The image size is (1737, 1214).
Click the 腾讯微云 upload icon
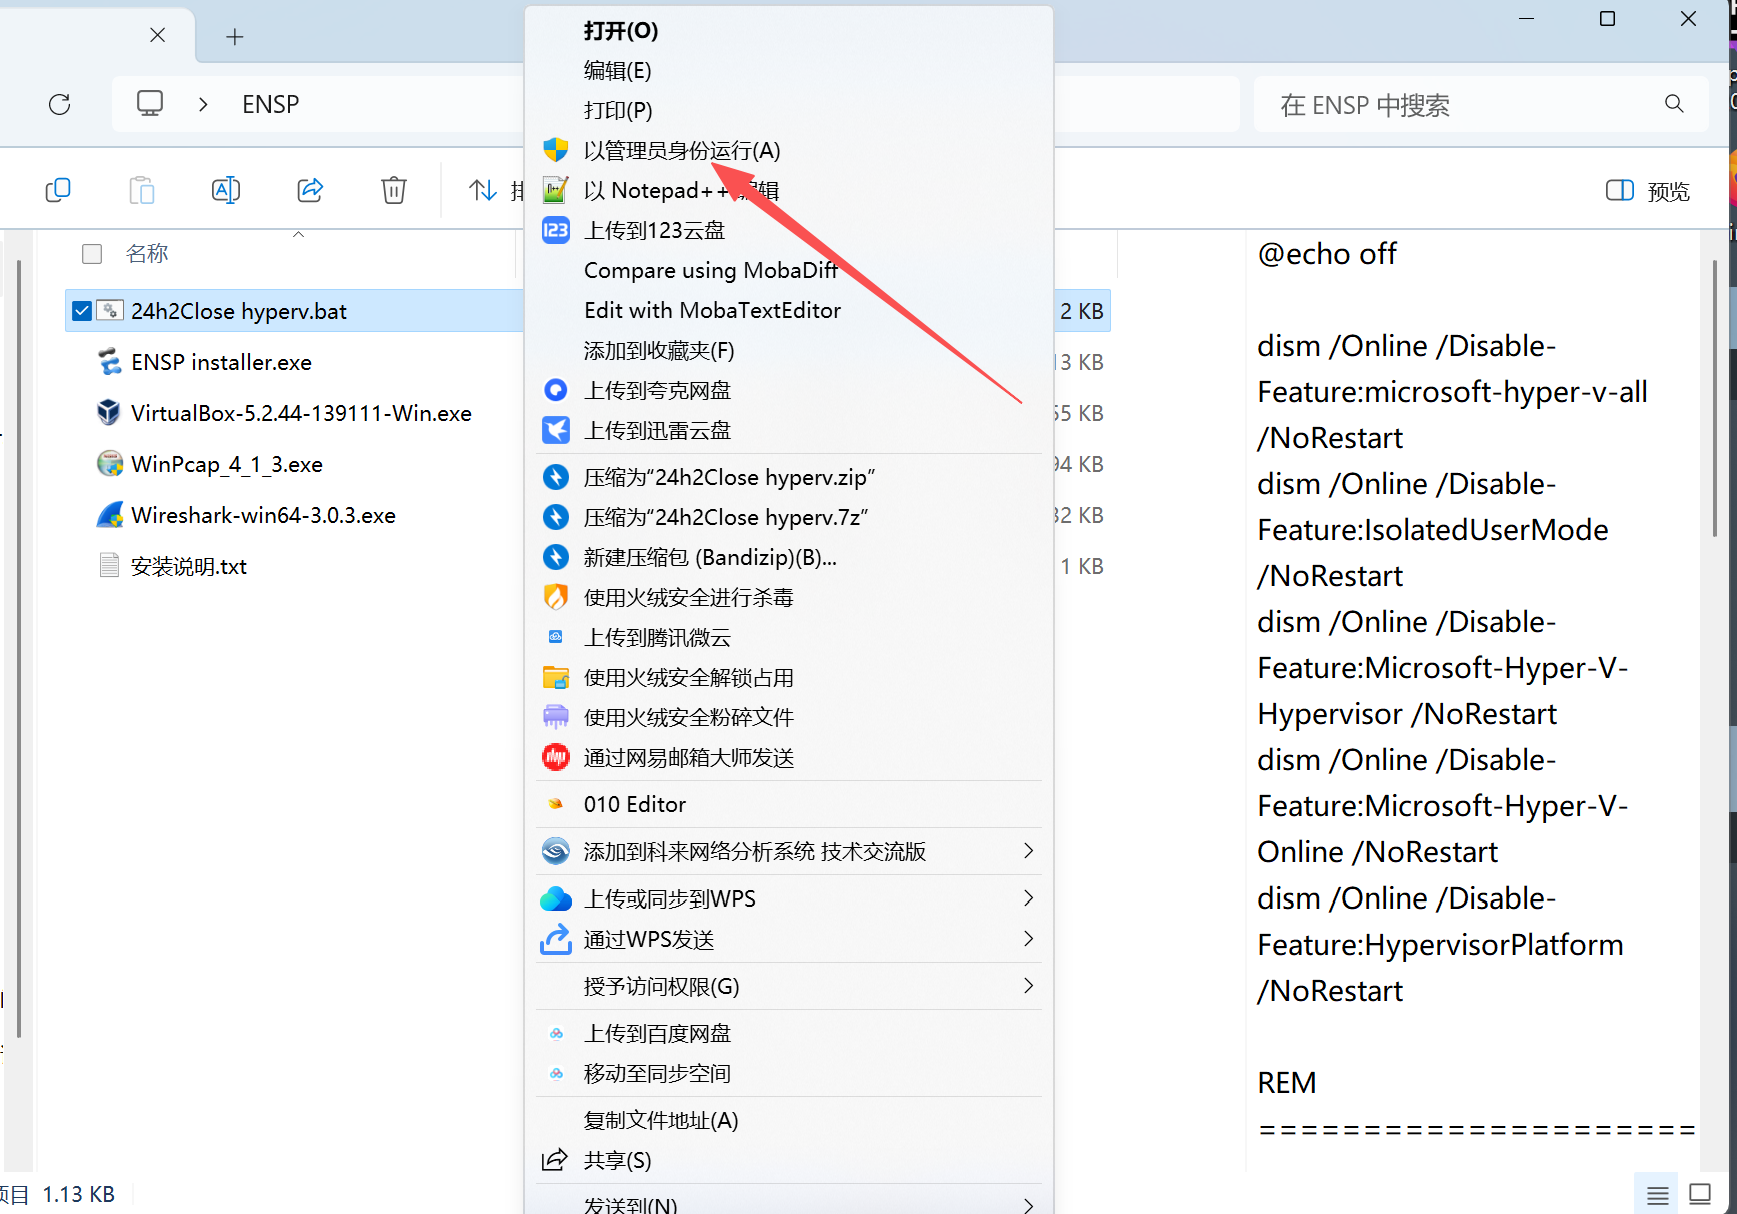coord(556,637)
